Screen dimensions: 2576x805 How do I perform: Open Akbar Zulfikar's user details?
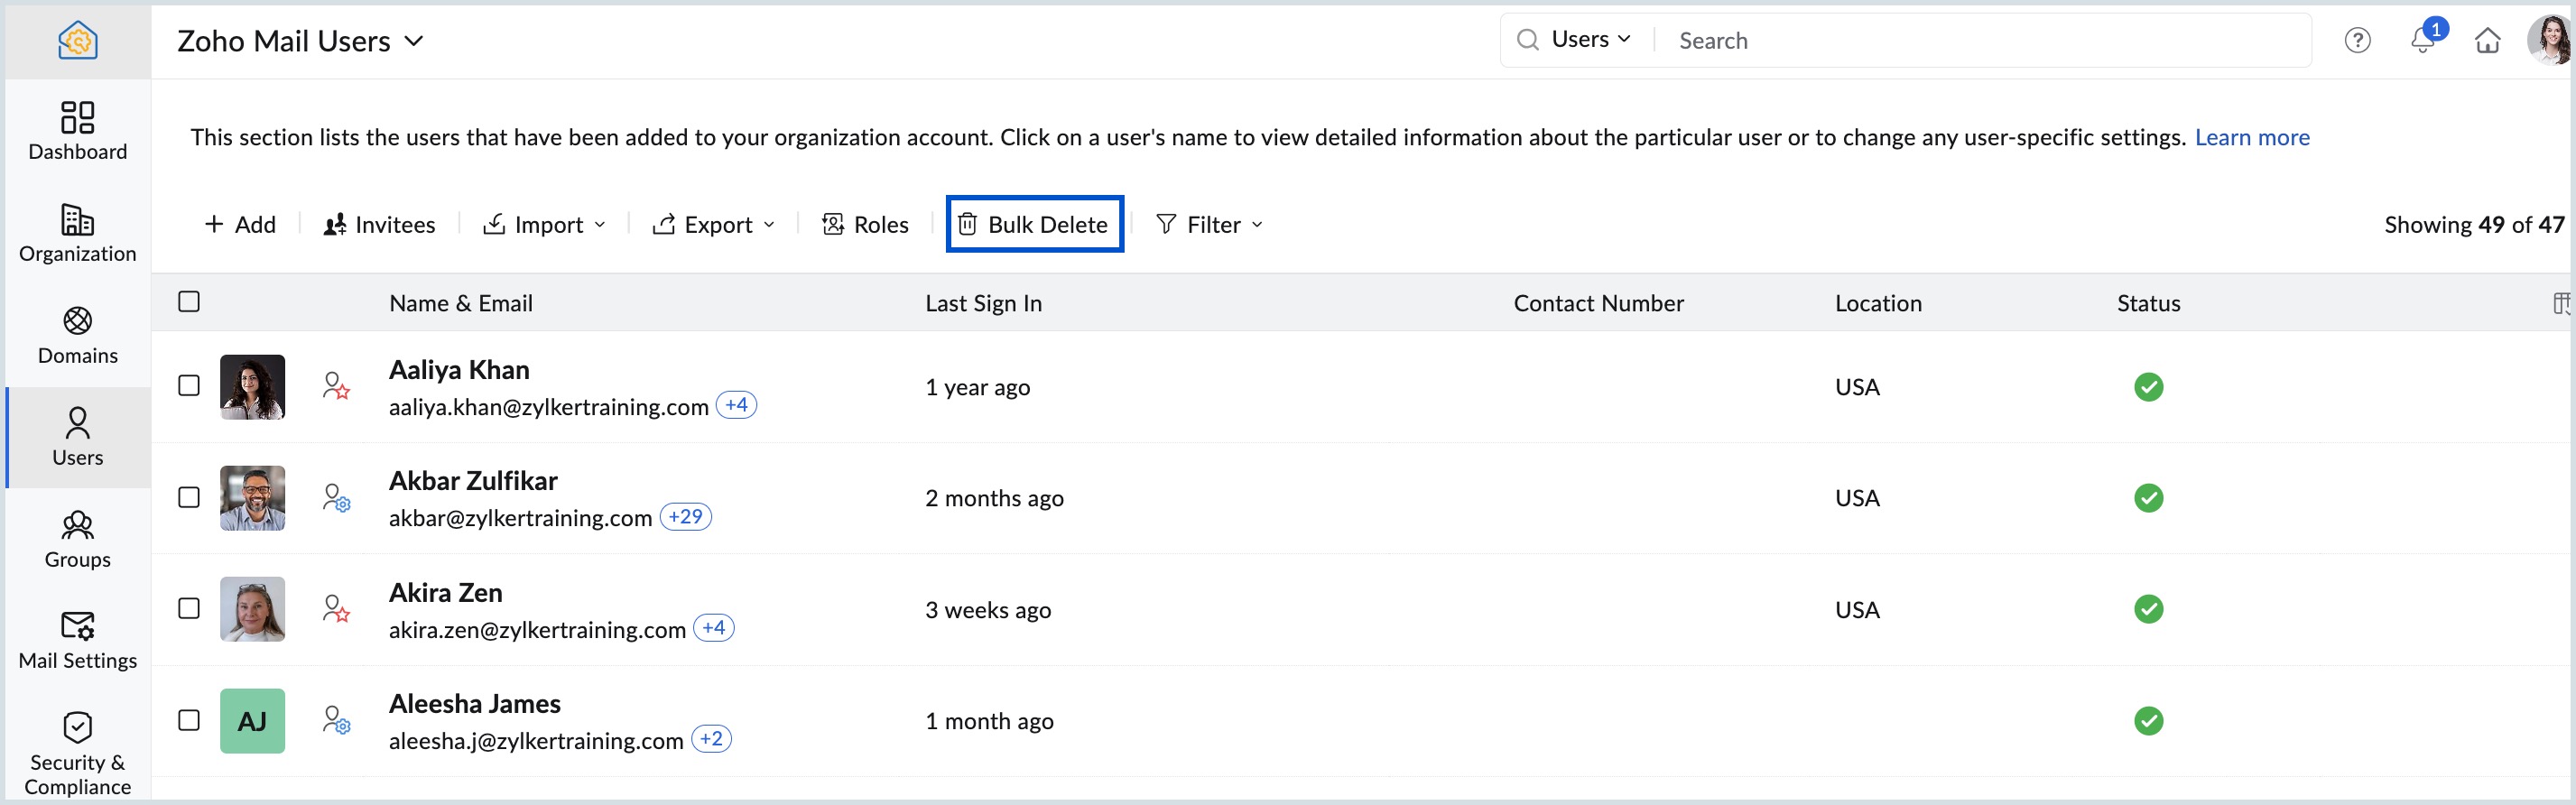click(473, 480)
